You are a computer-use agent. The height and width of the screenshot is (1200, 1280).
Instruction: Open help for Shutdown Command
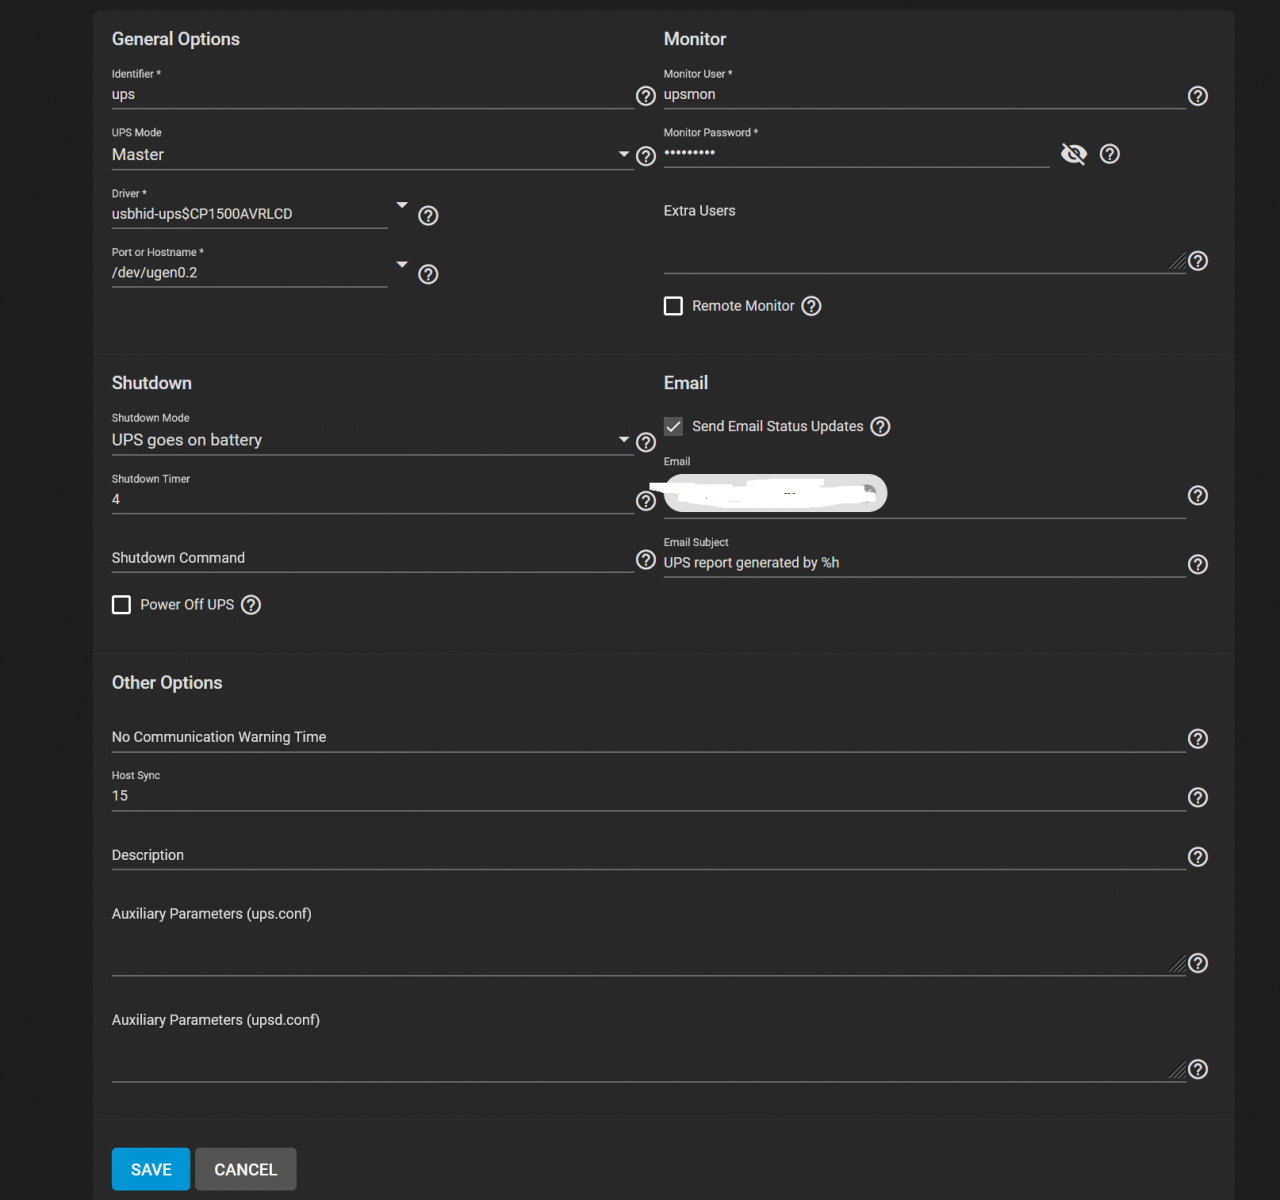coord(646,559)
